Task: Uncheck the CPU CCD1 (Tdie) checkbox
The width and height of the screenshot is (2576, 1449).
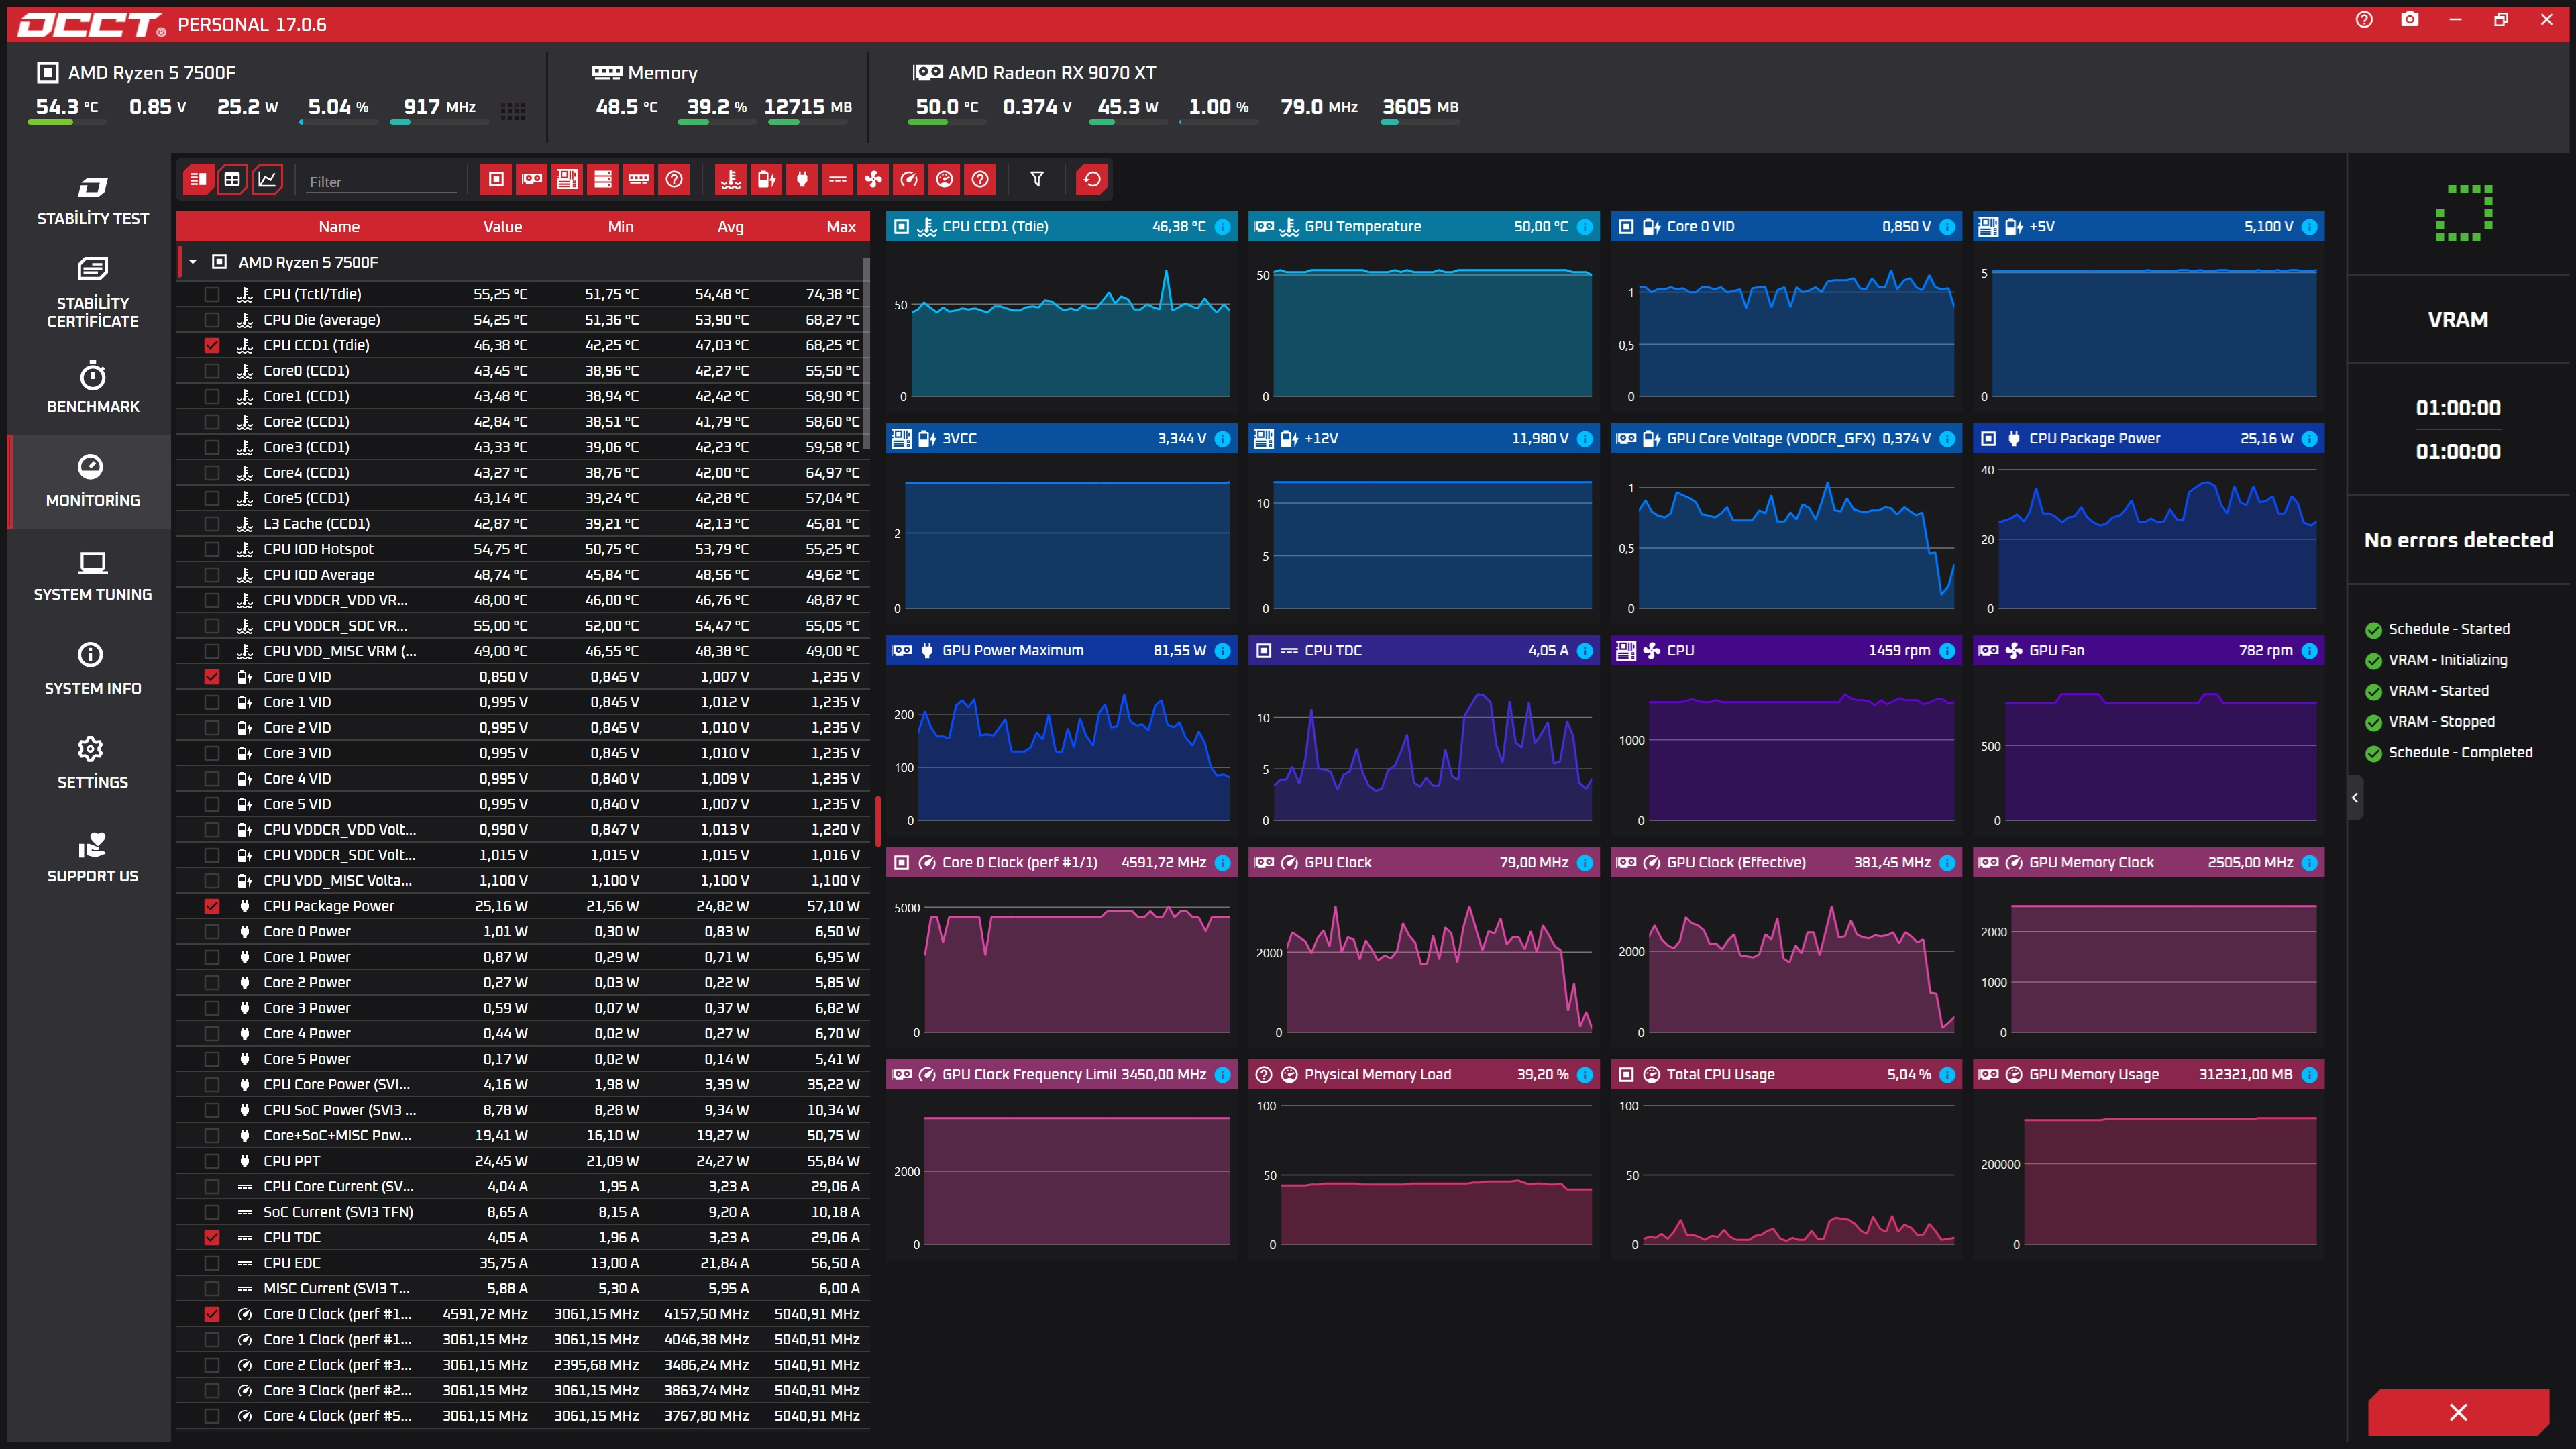Action: (212, 345)
